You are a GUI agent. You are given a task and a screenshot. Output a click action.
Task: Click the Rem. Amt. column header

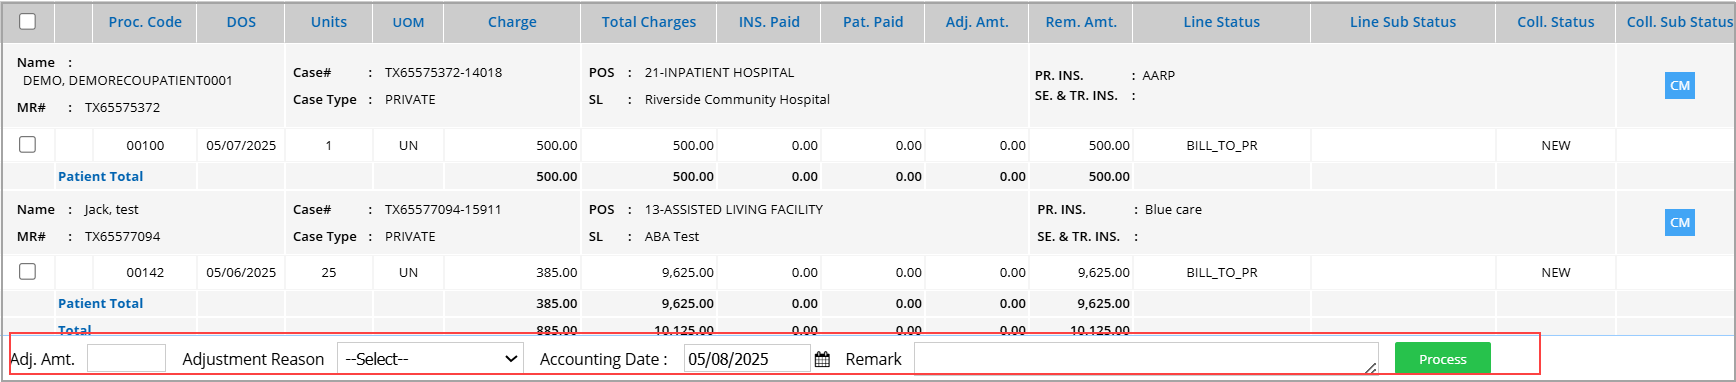click(1081, 22)
